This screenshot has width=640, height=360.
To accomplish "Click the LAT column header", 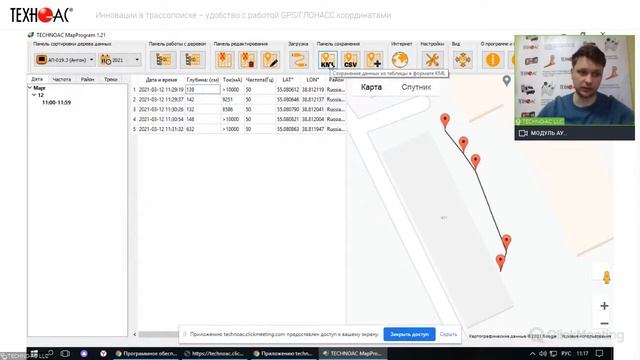I will pyautogui.click(x=288, y=80).
